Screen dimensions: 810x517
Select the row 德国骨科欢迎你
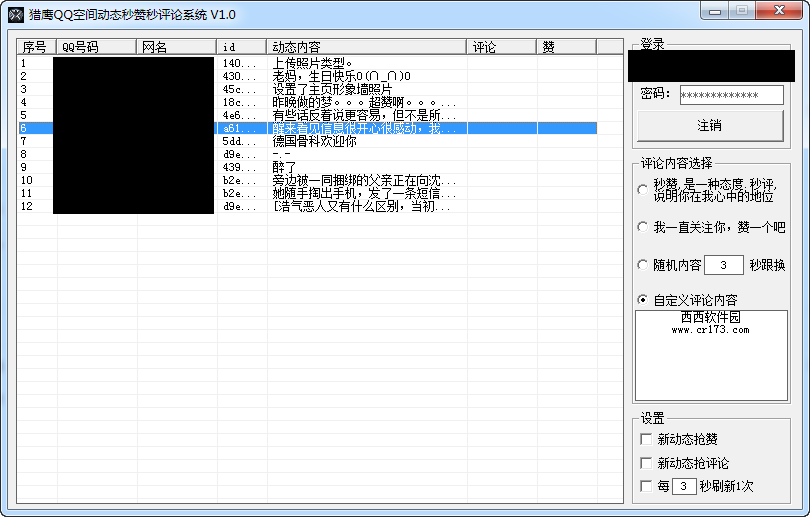pos(307,141)
